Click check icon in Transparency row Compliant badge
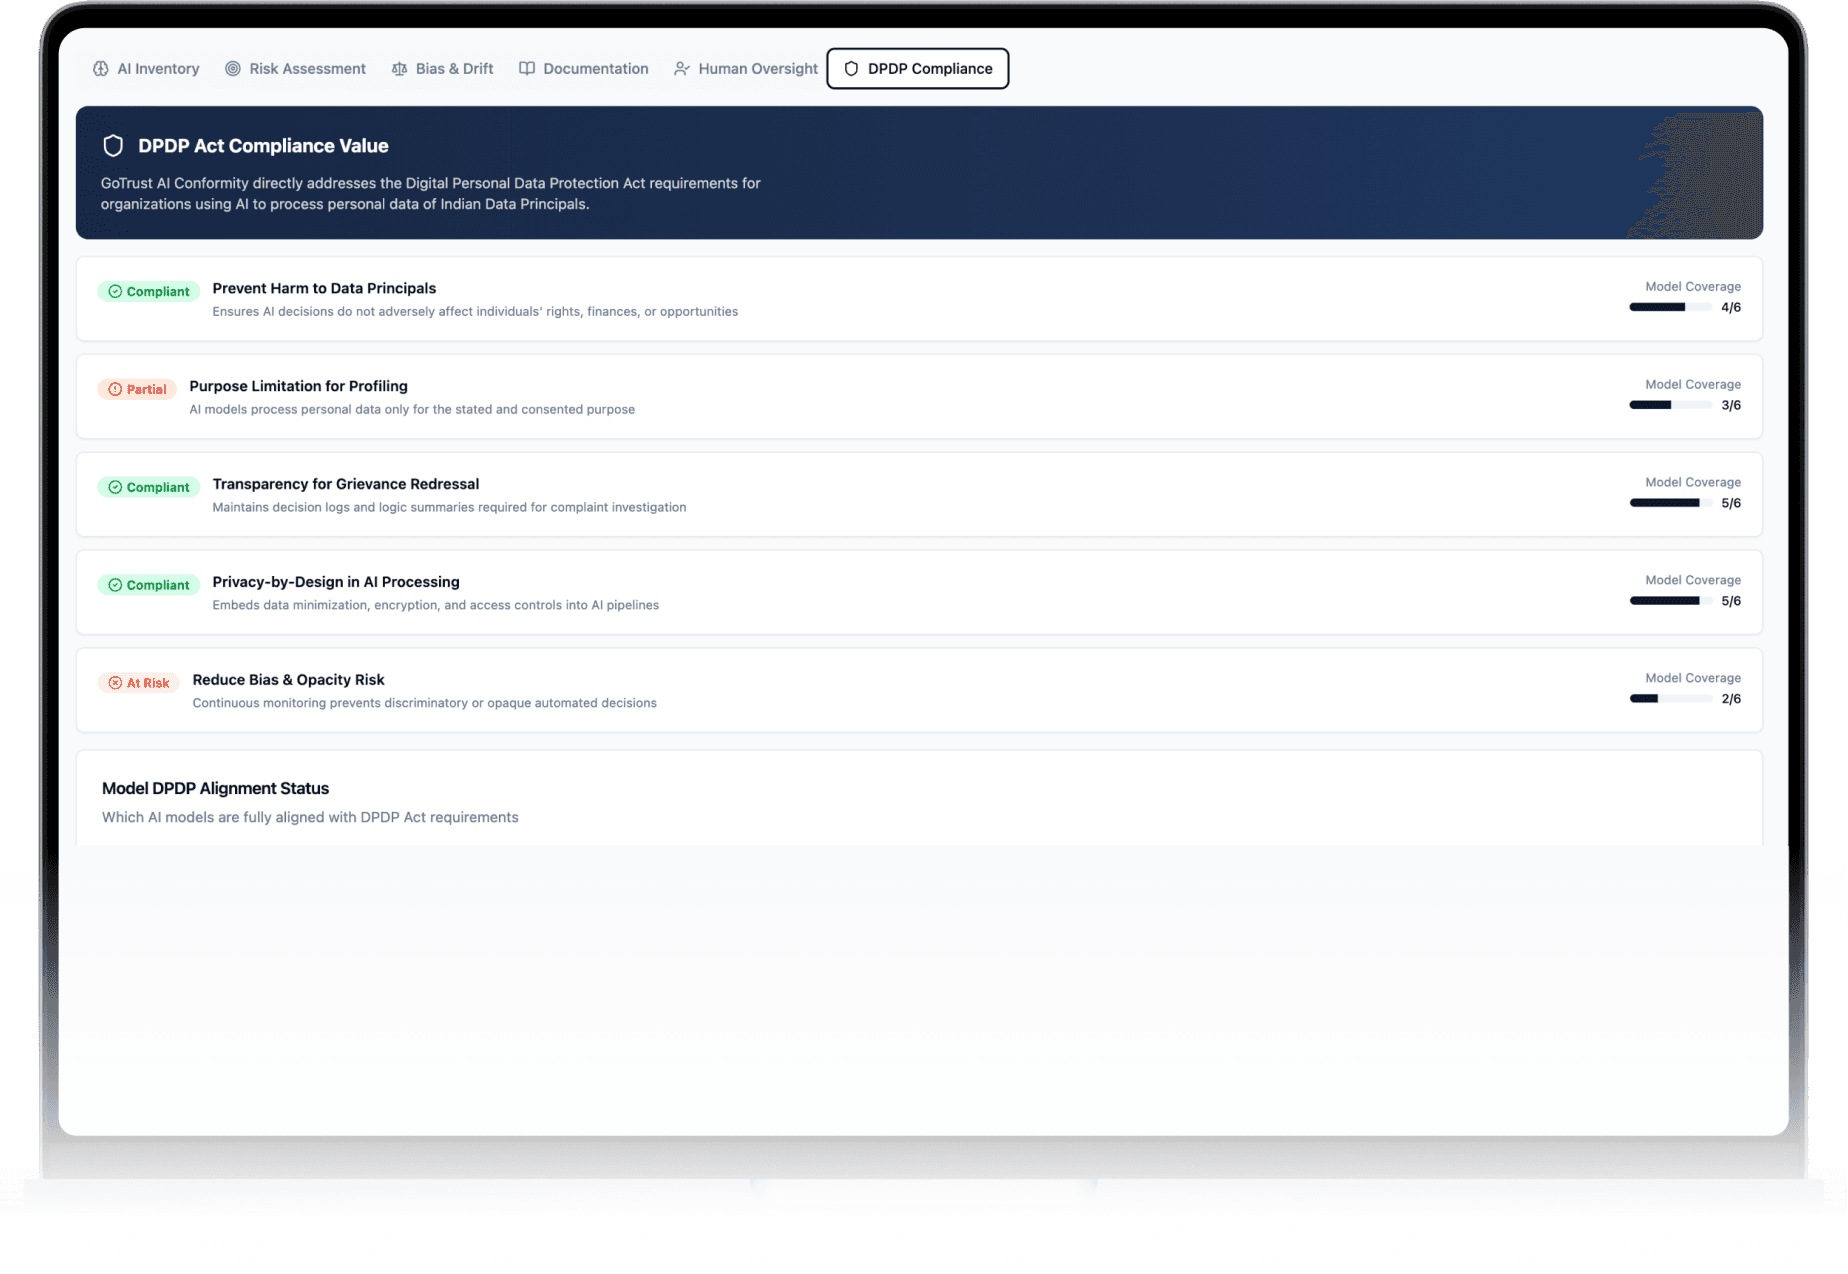1848x1274 pixels. click(115, 488)
